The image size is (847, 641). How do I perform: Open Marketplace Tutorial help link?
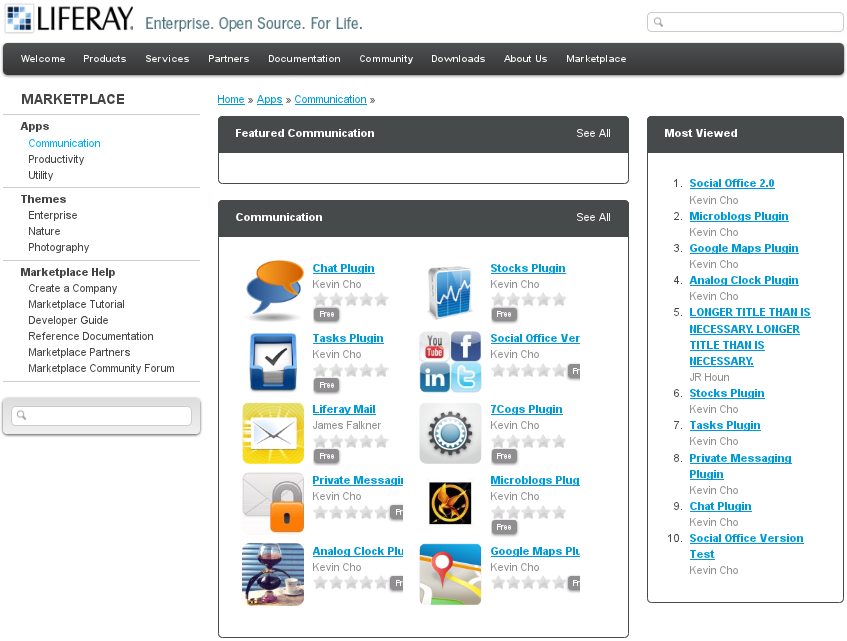pos(77,304)
